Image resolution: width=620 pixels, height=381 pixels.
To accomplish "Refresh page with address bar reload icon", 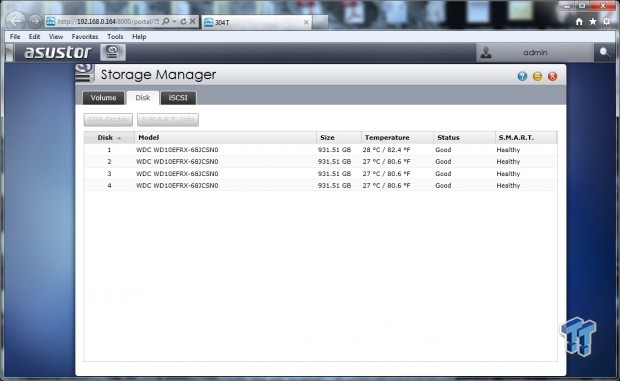I will point(183,22).
